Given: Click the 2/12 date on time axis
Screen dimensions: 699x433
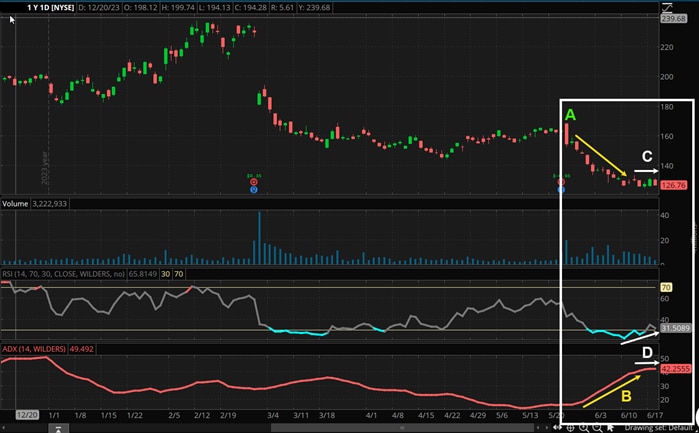Looking at the screenshot, I should tap(201, 415).
